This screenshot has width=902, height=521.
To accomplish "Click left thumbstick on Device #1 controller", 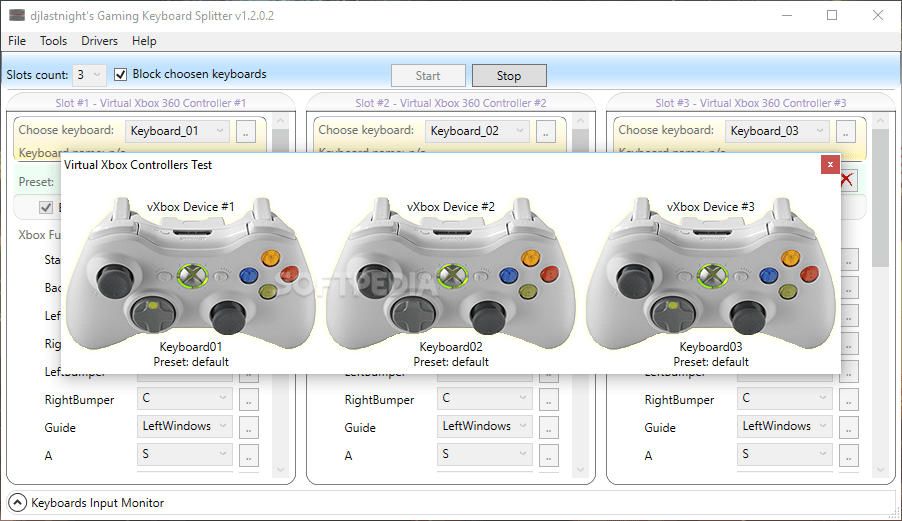I will tap(114, 280).
